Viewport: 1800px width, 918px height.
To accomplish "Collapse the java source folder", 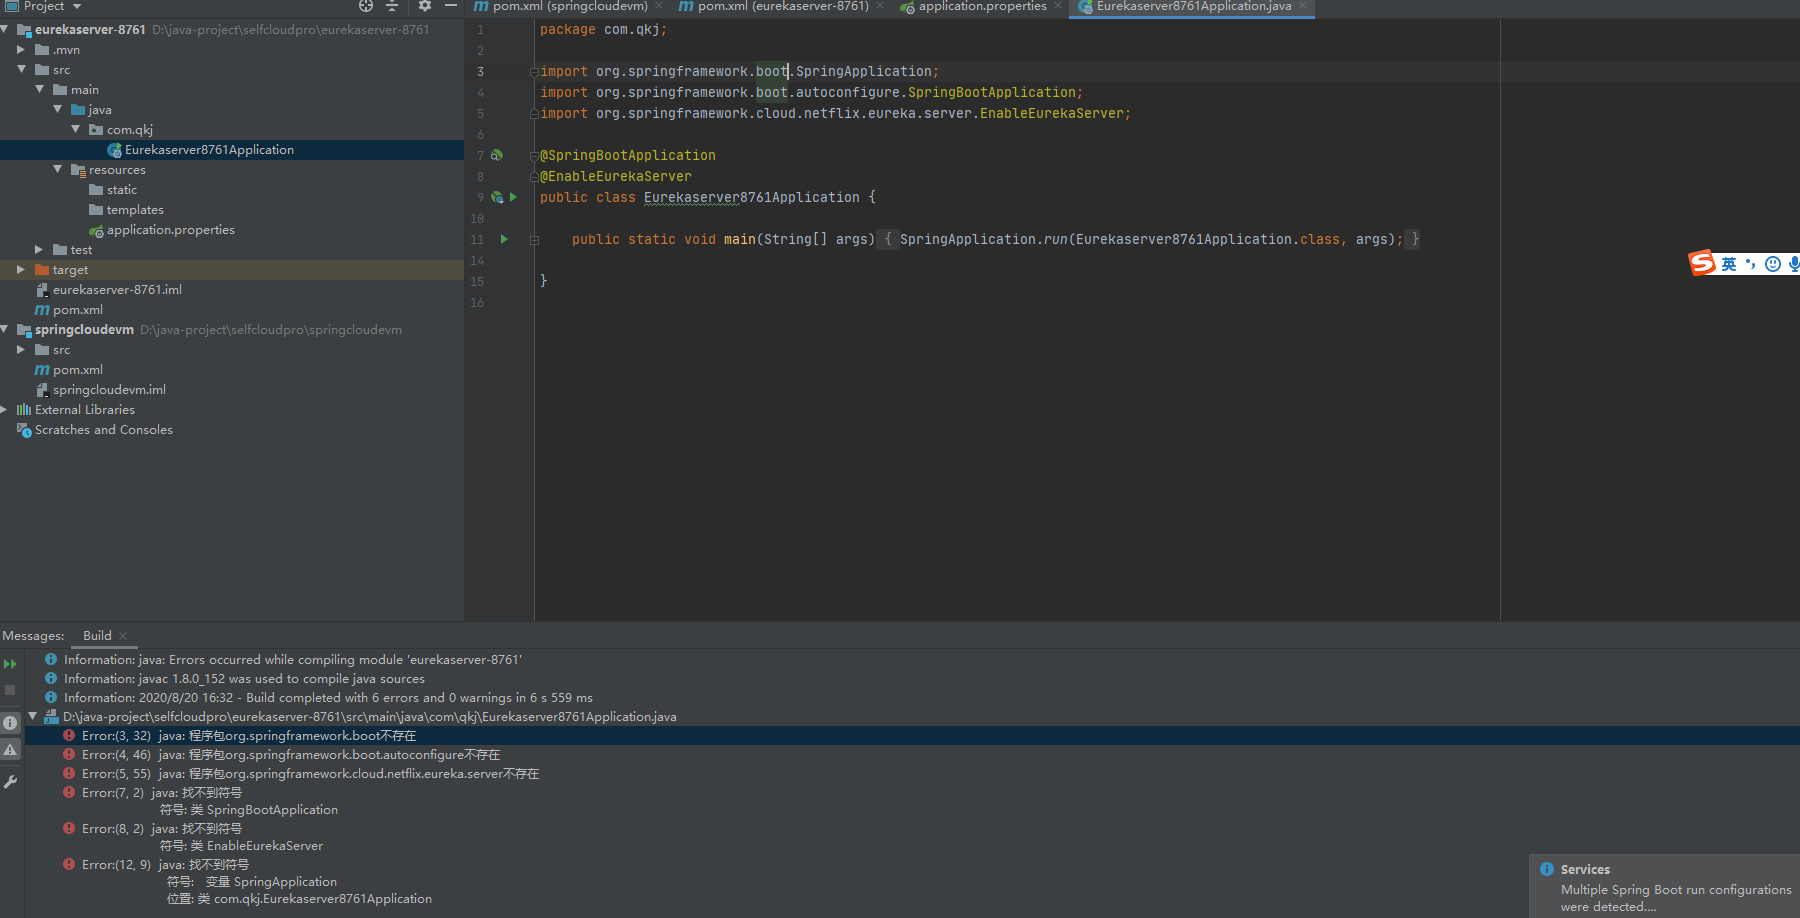I will [x=57, y=109].
